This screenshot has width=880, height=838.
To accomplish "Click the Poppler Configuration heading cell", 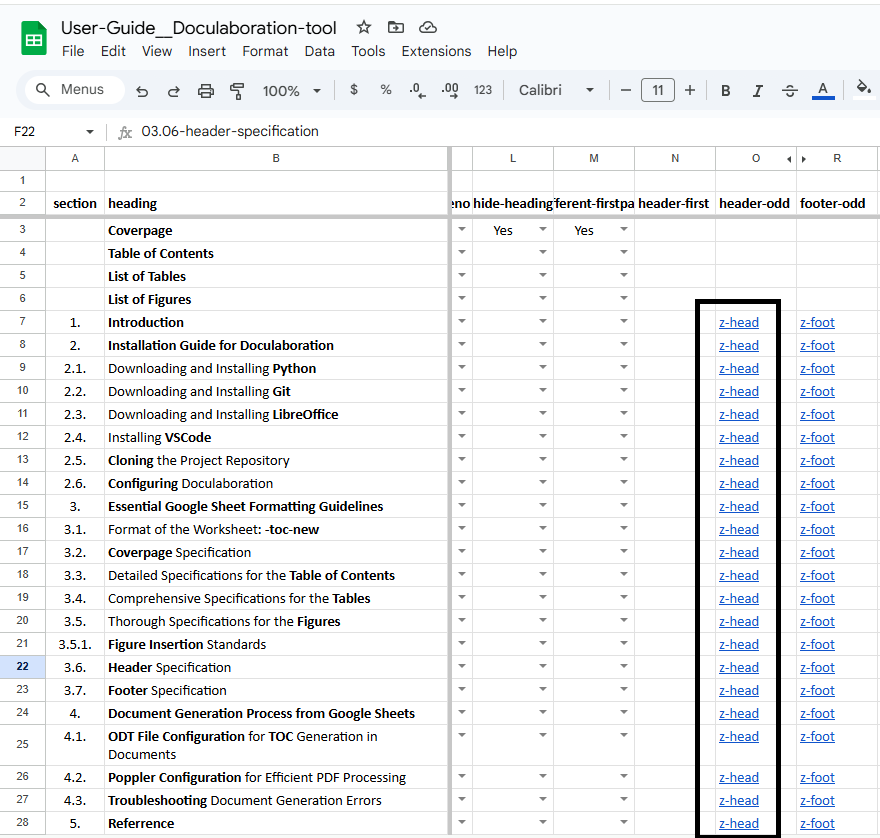I will point(276,777).
